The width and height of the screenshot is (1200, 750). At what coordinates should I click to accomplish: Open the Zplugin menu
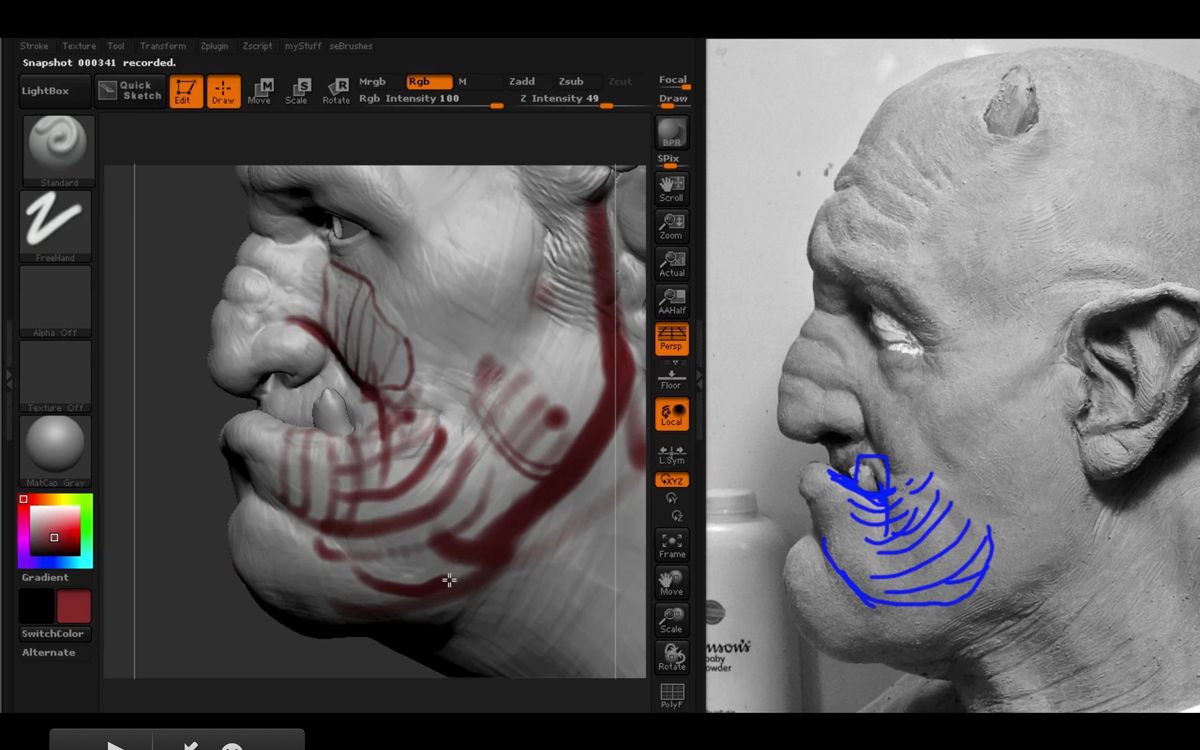[215, 46]
